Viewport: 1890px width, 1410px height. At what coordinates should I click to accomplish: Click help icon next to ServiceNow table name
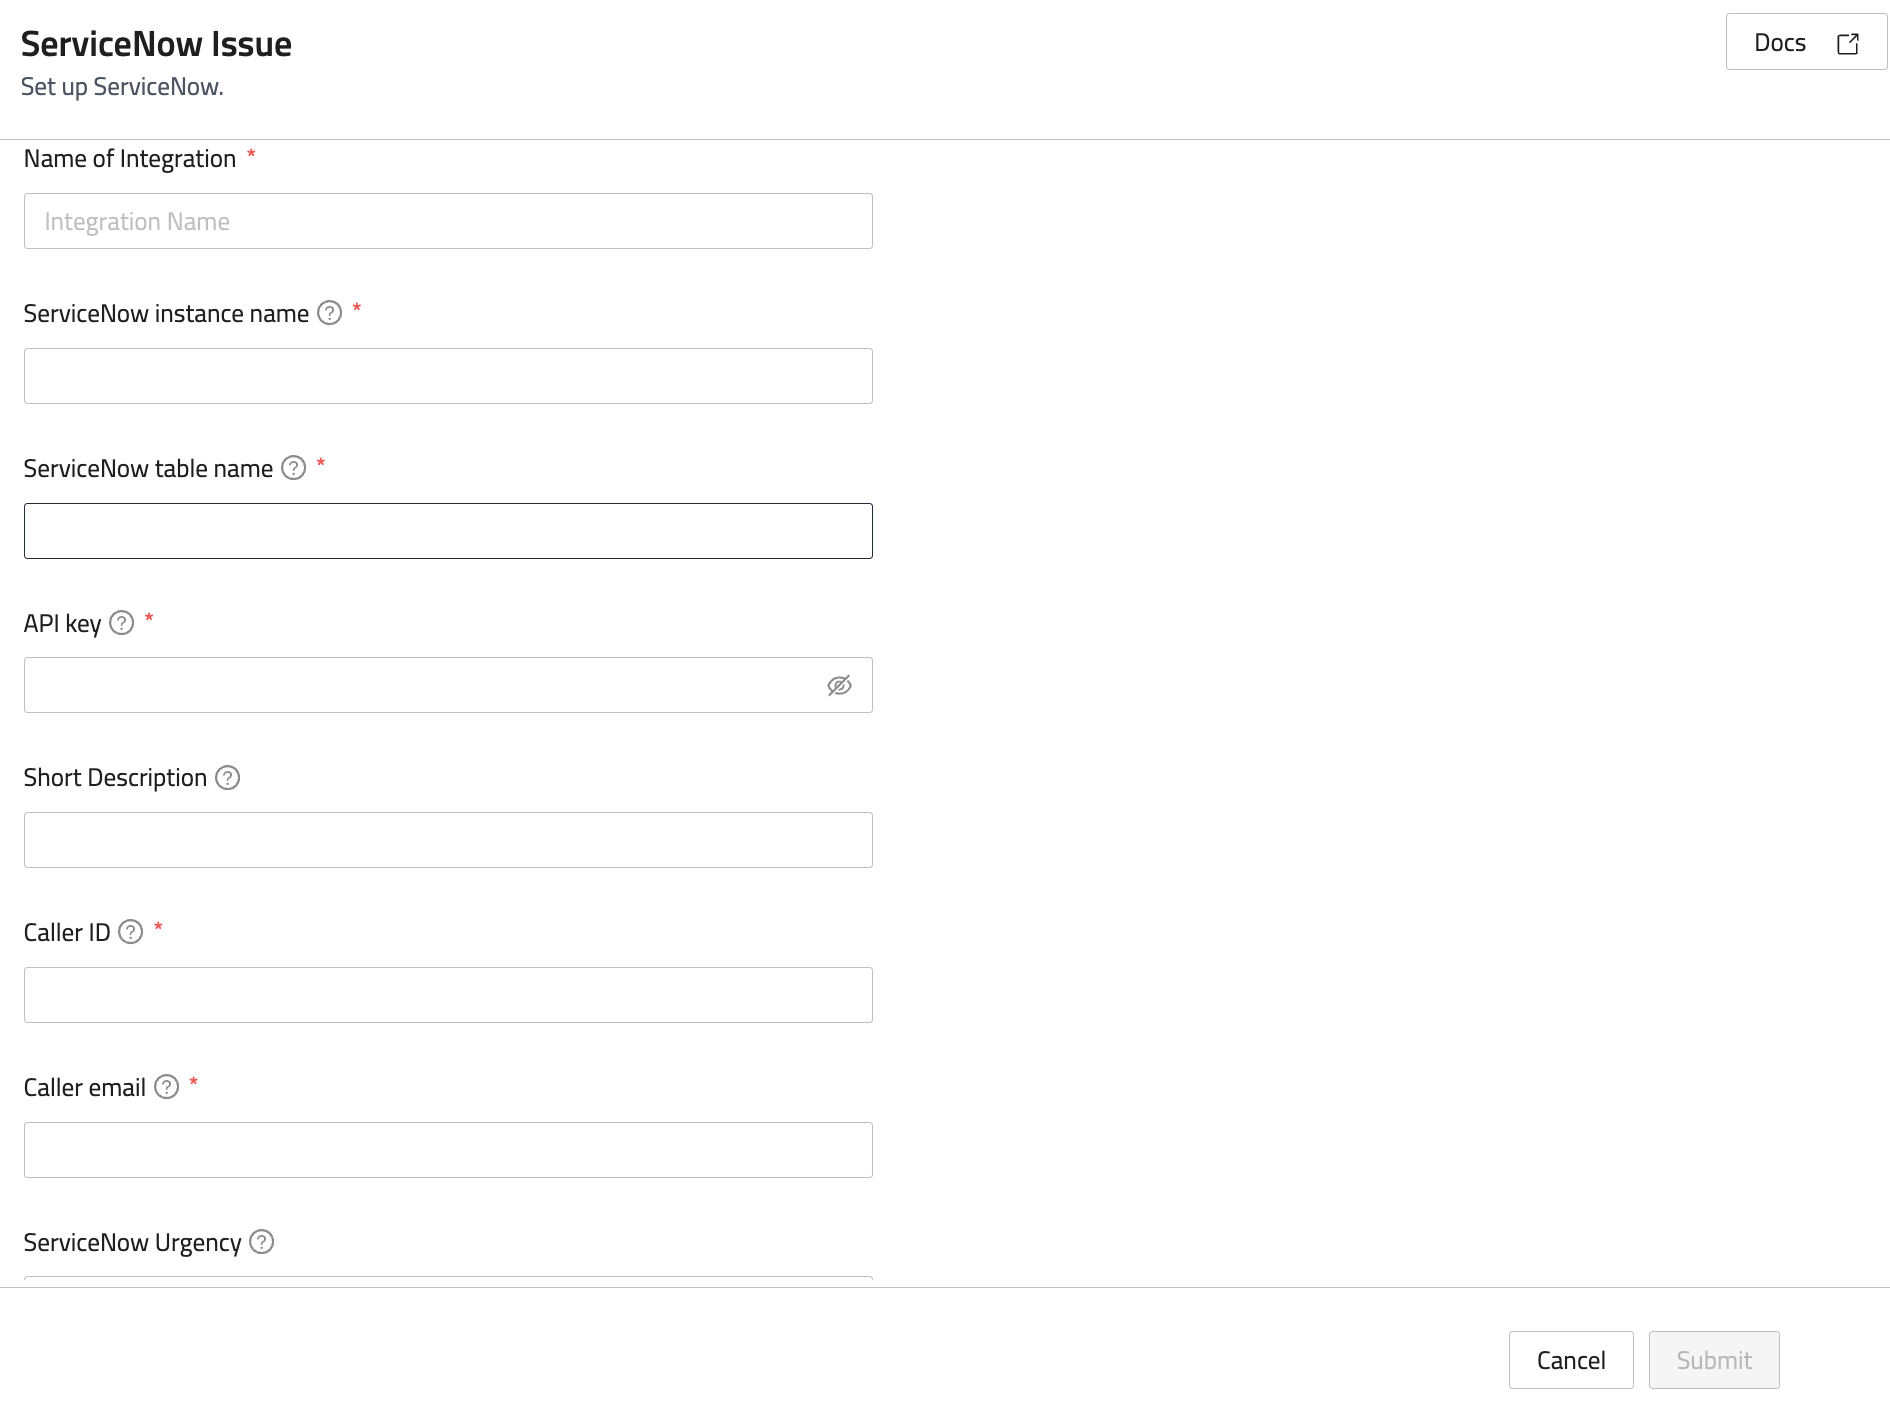tap(293, 468)
